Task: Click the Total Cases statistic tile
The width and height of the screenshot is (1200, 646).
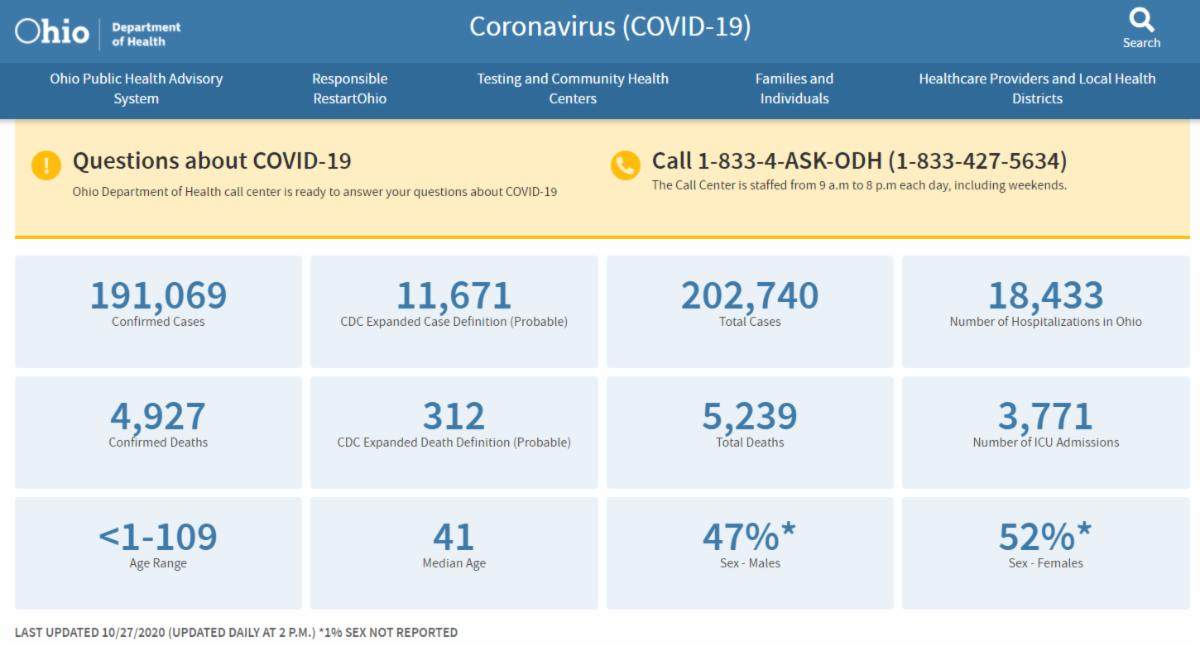Action: pos(750,310)
